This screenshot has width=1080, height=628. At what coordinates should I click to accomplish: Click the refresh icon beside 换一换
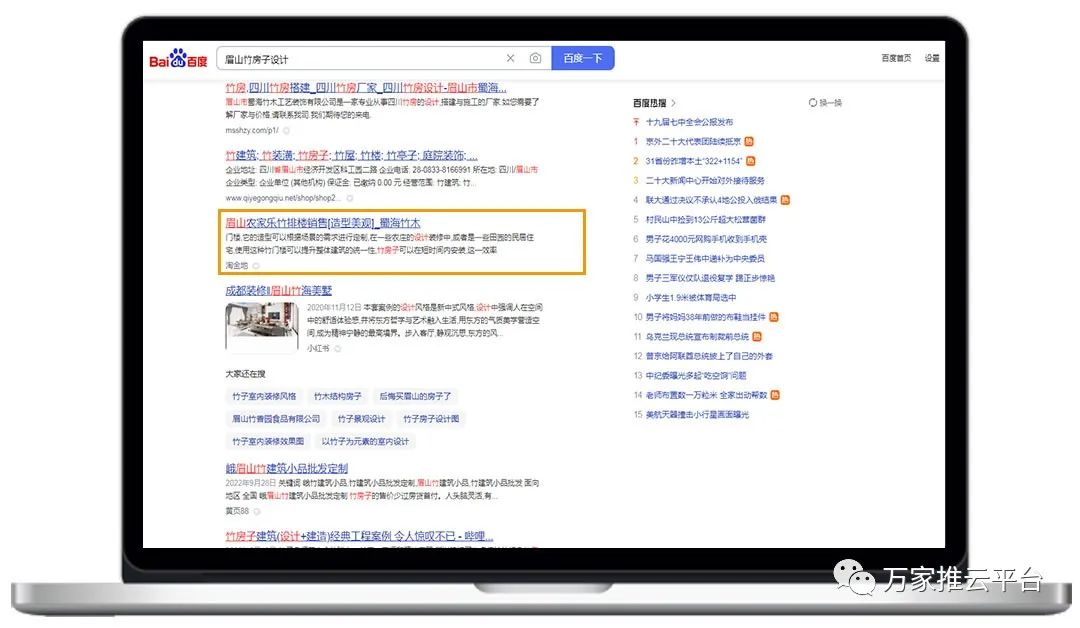click(x=812, y=103)
